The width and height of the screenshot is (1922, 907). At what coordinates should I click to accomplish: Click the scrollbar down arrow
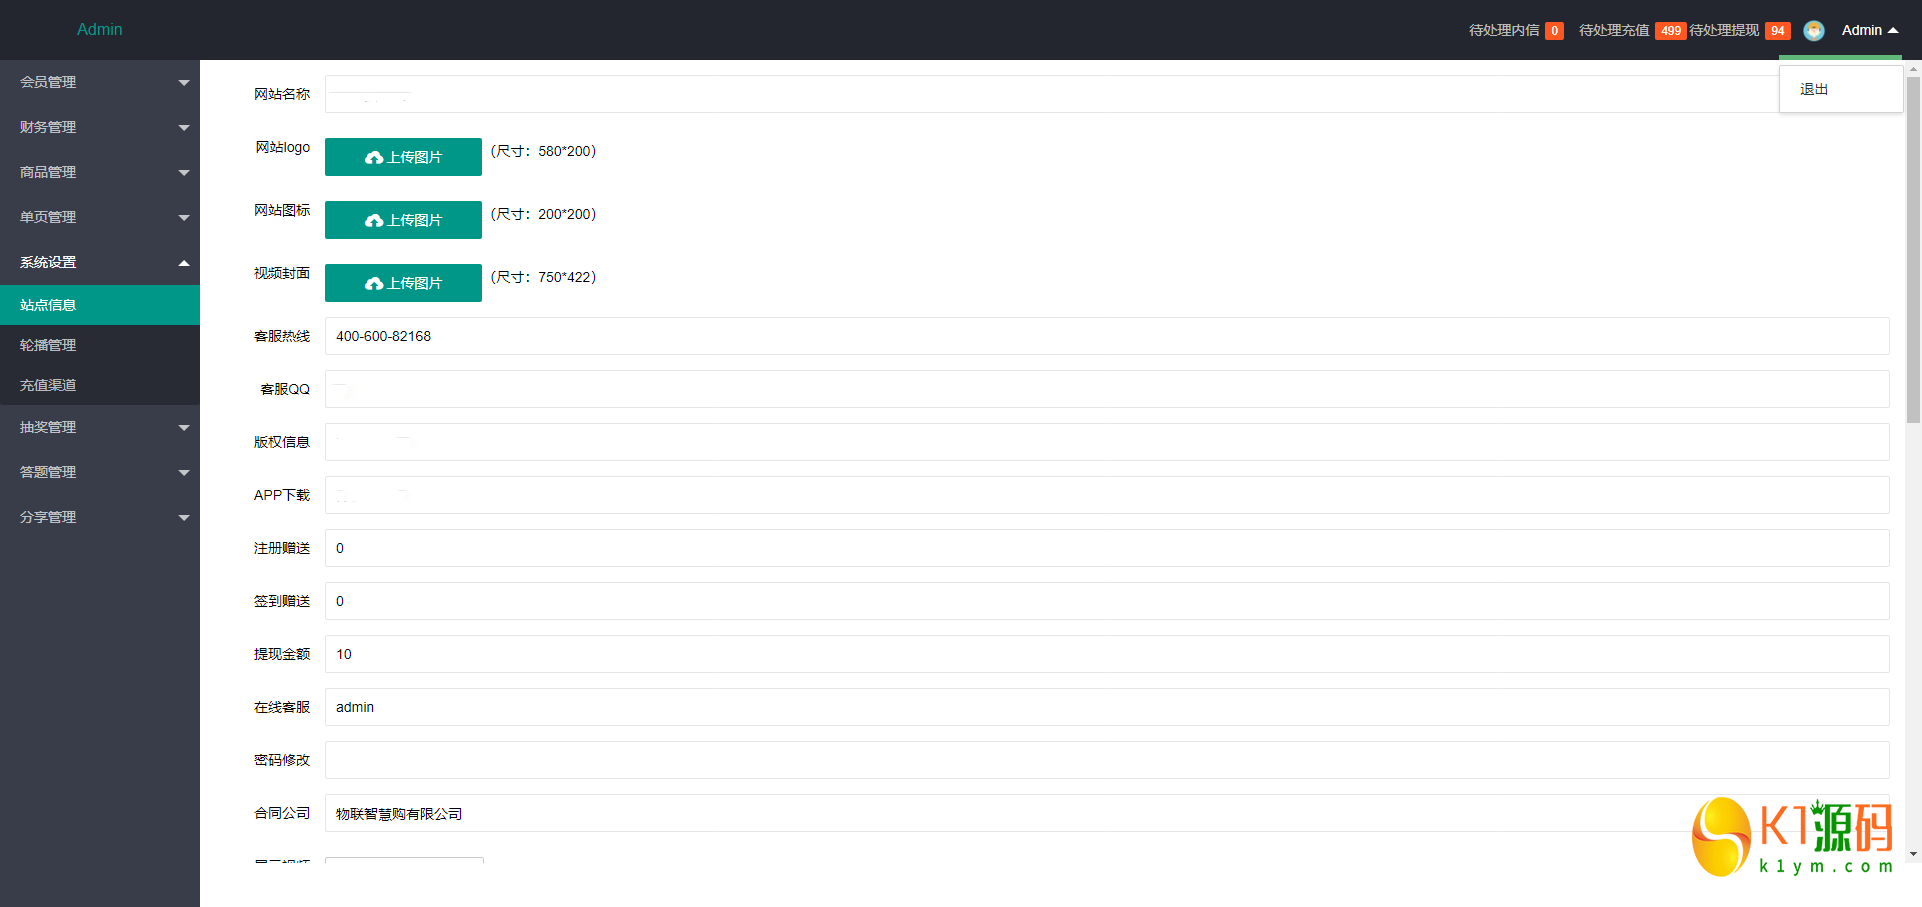click(1913, 854)
